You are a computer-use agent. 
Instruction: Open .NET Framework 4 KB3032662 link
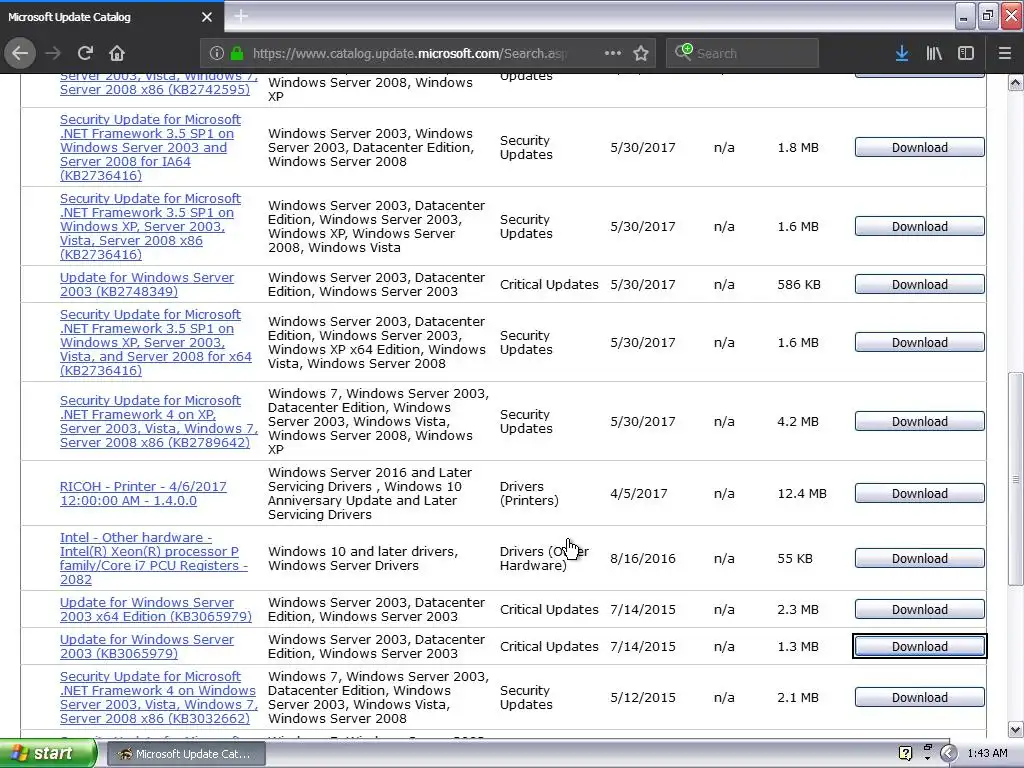(159, 697)
